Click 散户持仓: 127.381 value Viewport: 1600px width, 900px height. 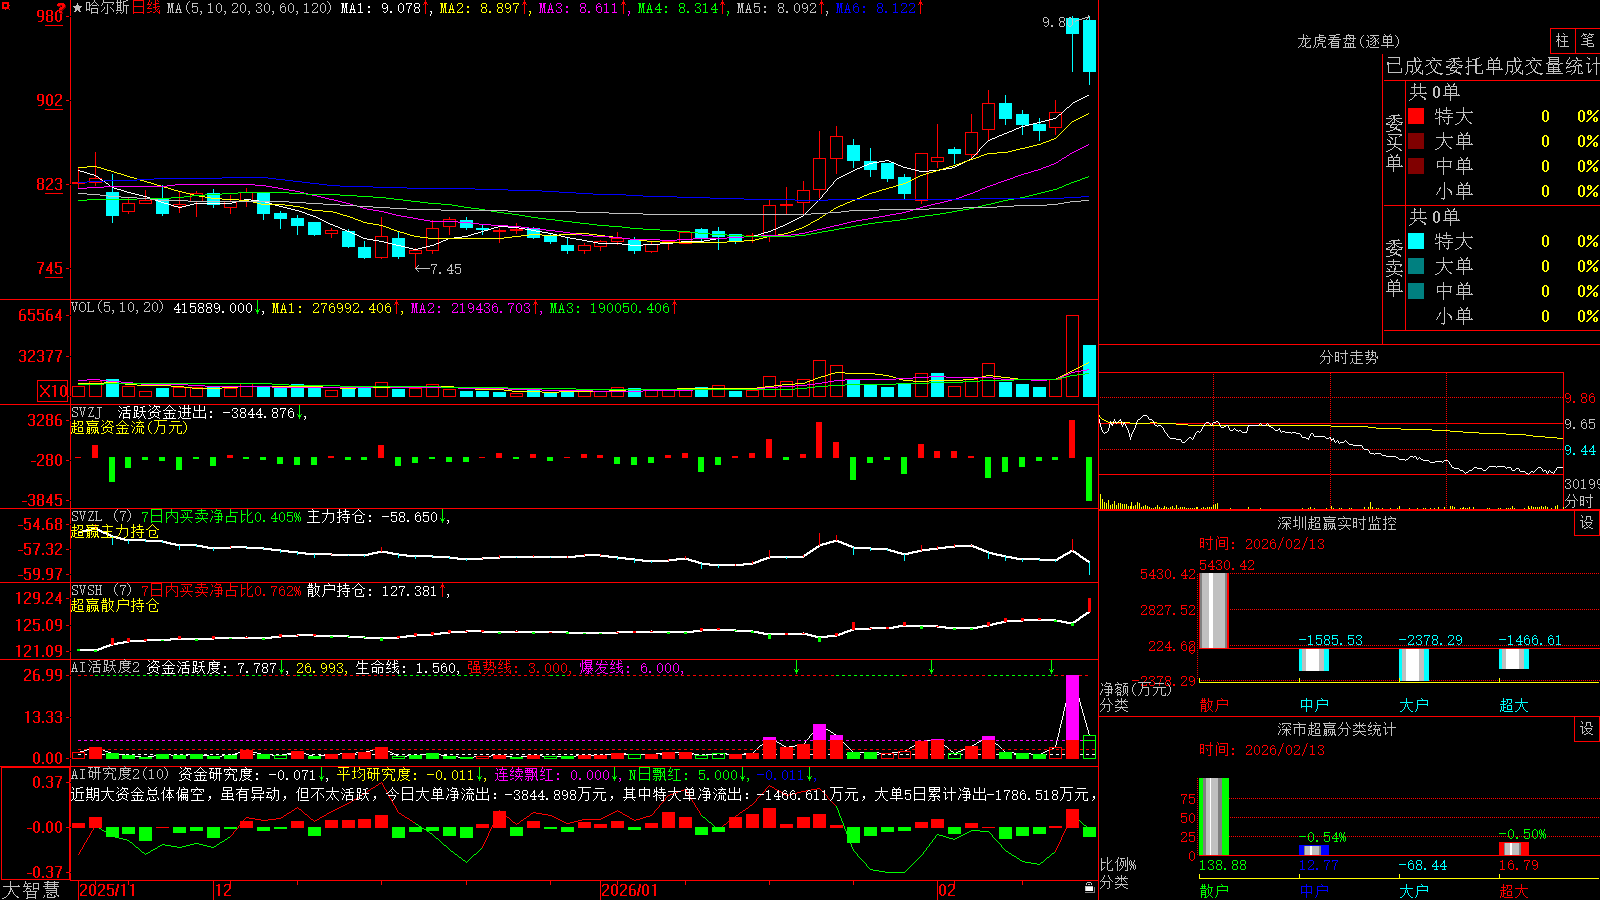coord(378,591)
